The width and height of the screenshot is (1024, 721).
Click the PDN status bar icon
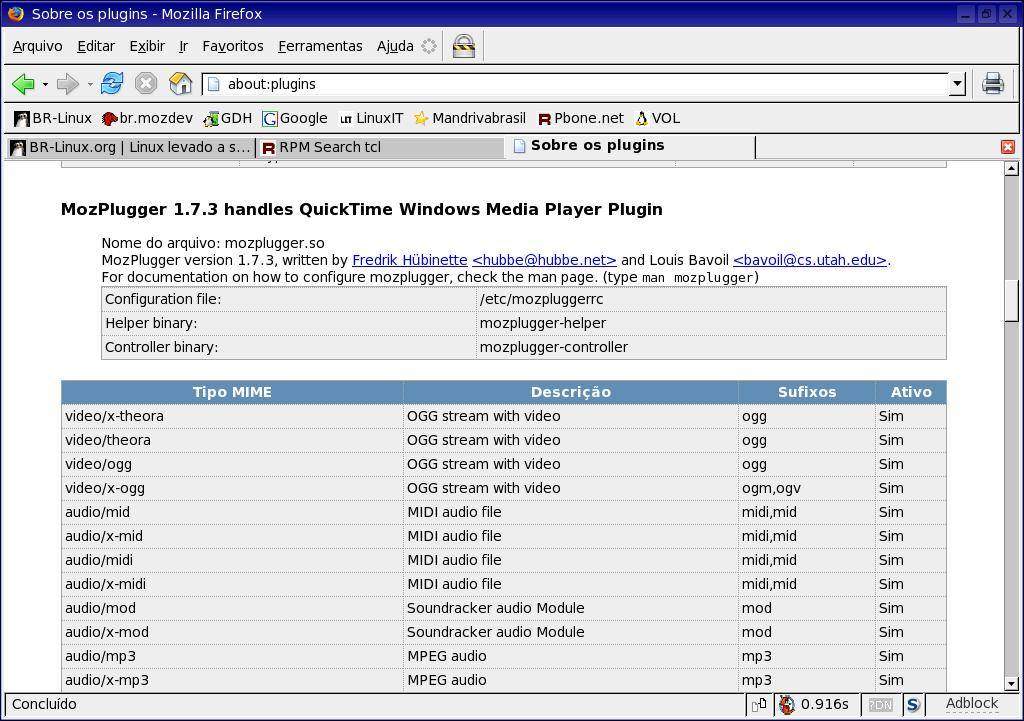pyautogui.click(x=880, y=705)
